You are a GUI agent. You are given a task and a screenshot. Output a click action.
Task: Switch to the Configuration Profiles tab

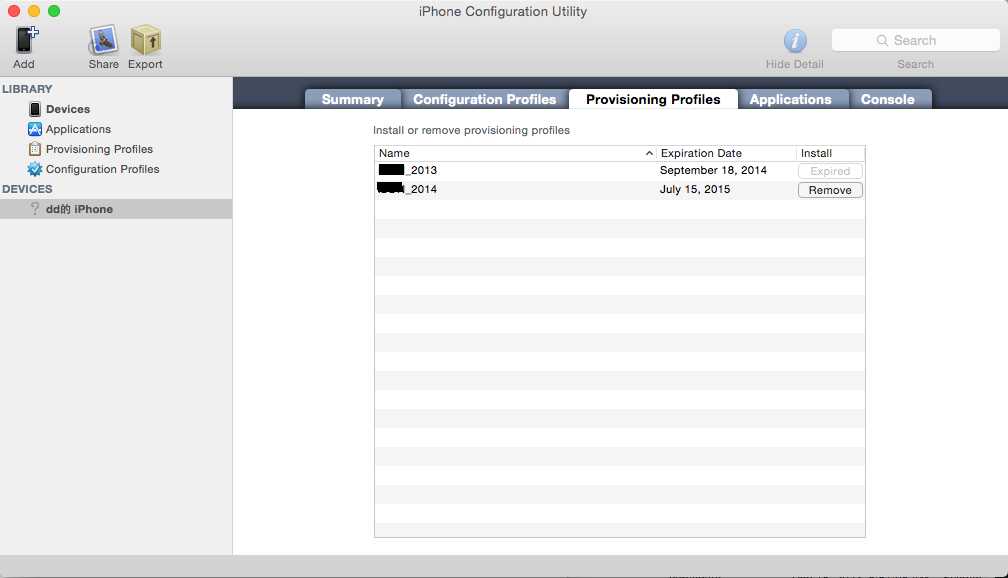point(485,99)
